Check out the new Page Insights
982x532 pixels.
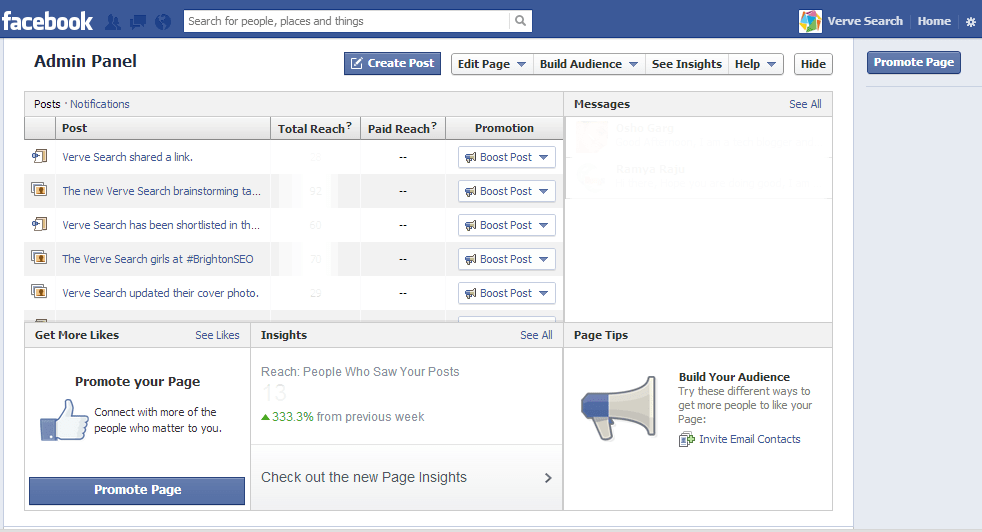[x=406, y=477]
